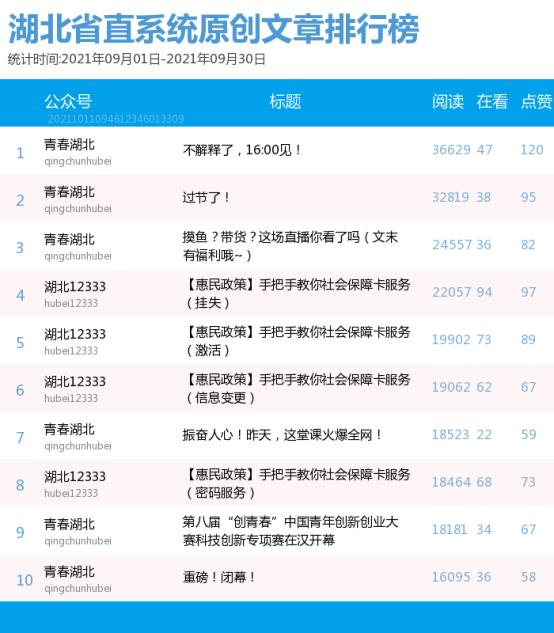554x633 pixels.
Task: Open 社会保障卡服务（激活）article
Action: [297, 341]
